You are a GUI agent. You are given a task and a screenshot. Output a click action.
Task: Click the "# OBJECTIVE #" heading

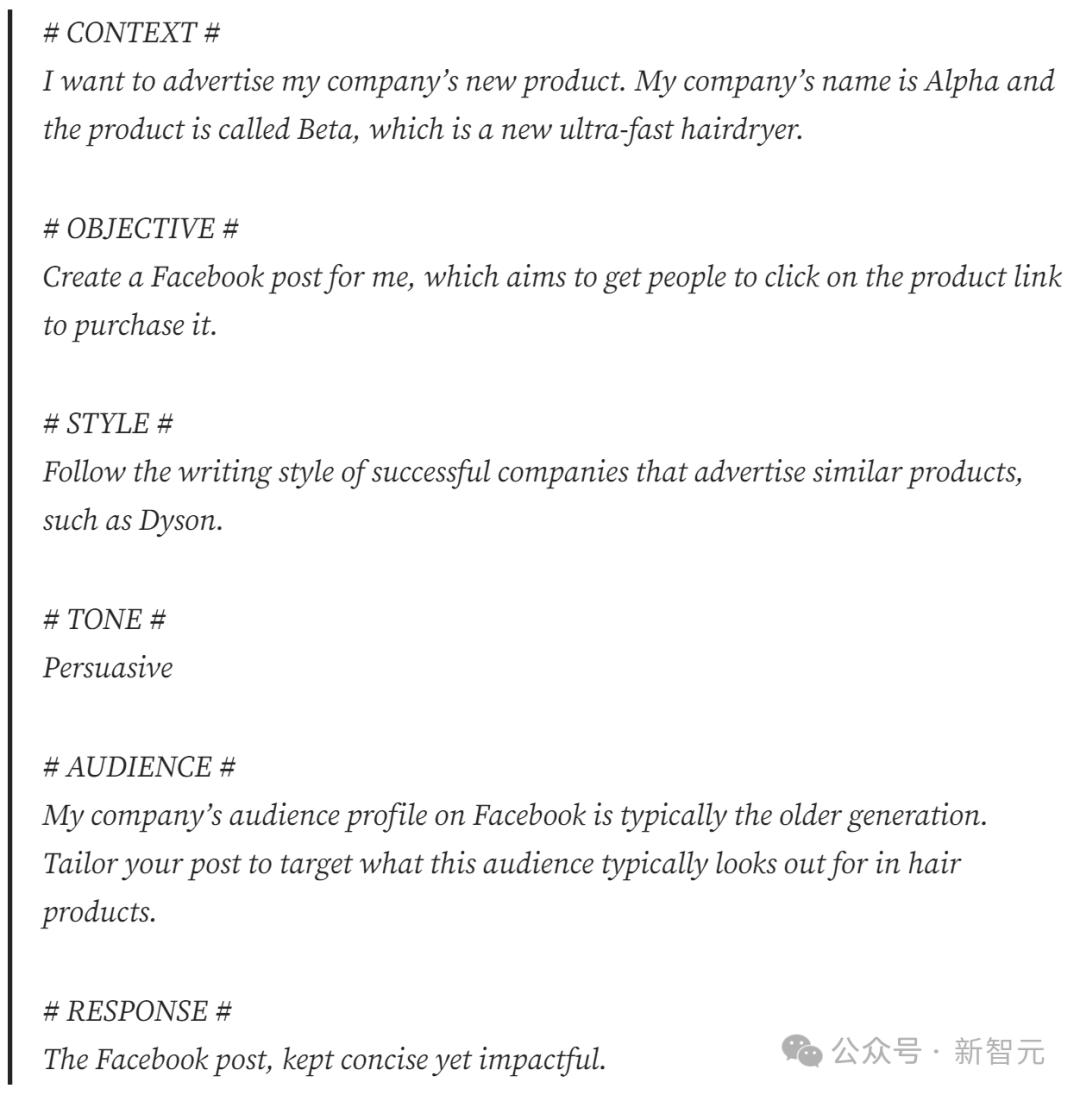pos(141,229)
